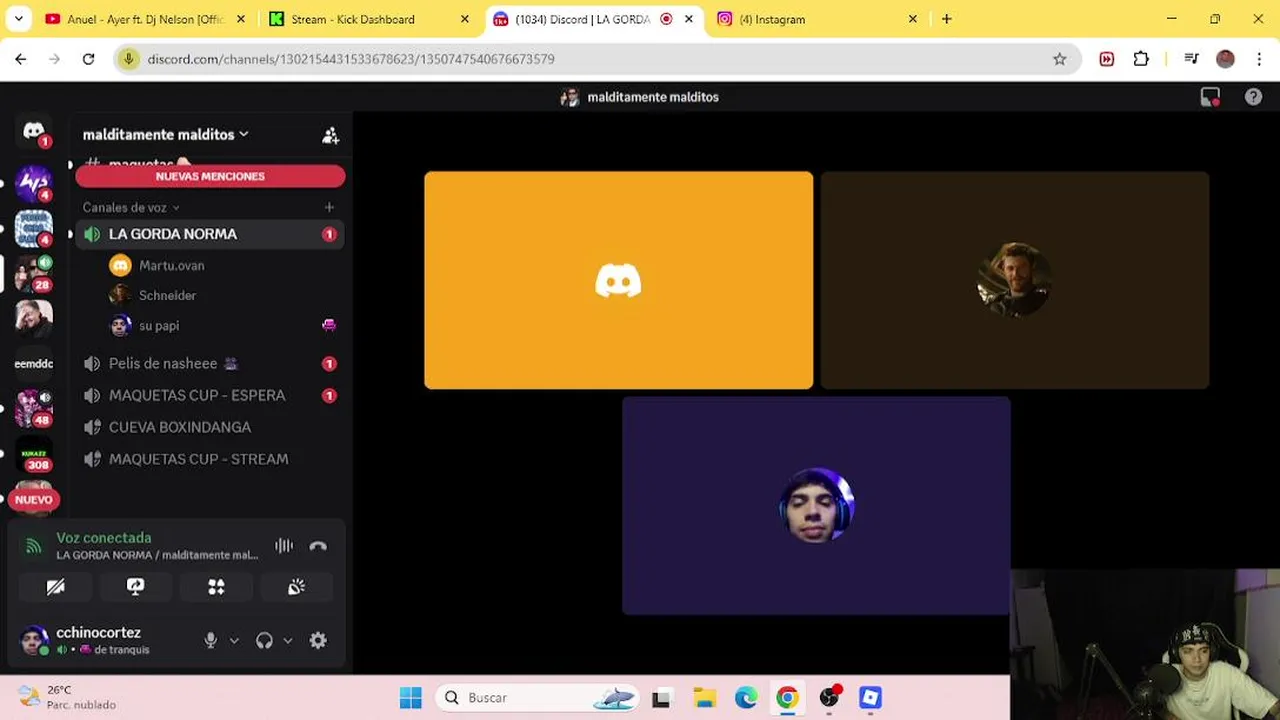1280x720 pixels.
Task: Open the eemddc server icon
Action: point(34,364)
